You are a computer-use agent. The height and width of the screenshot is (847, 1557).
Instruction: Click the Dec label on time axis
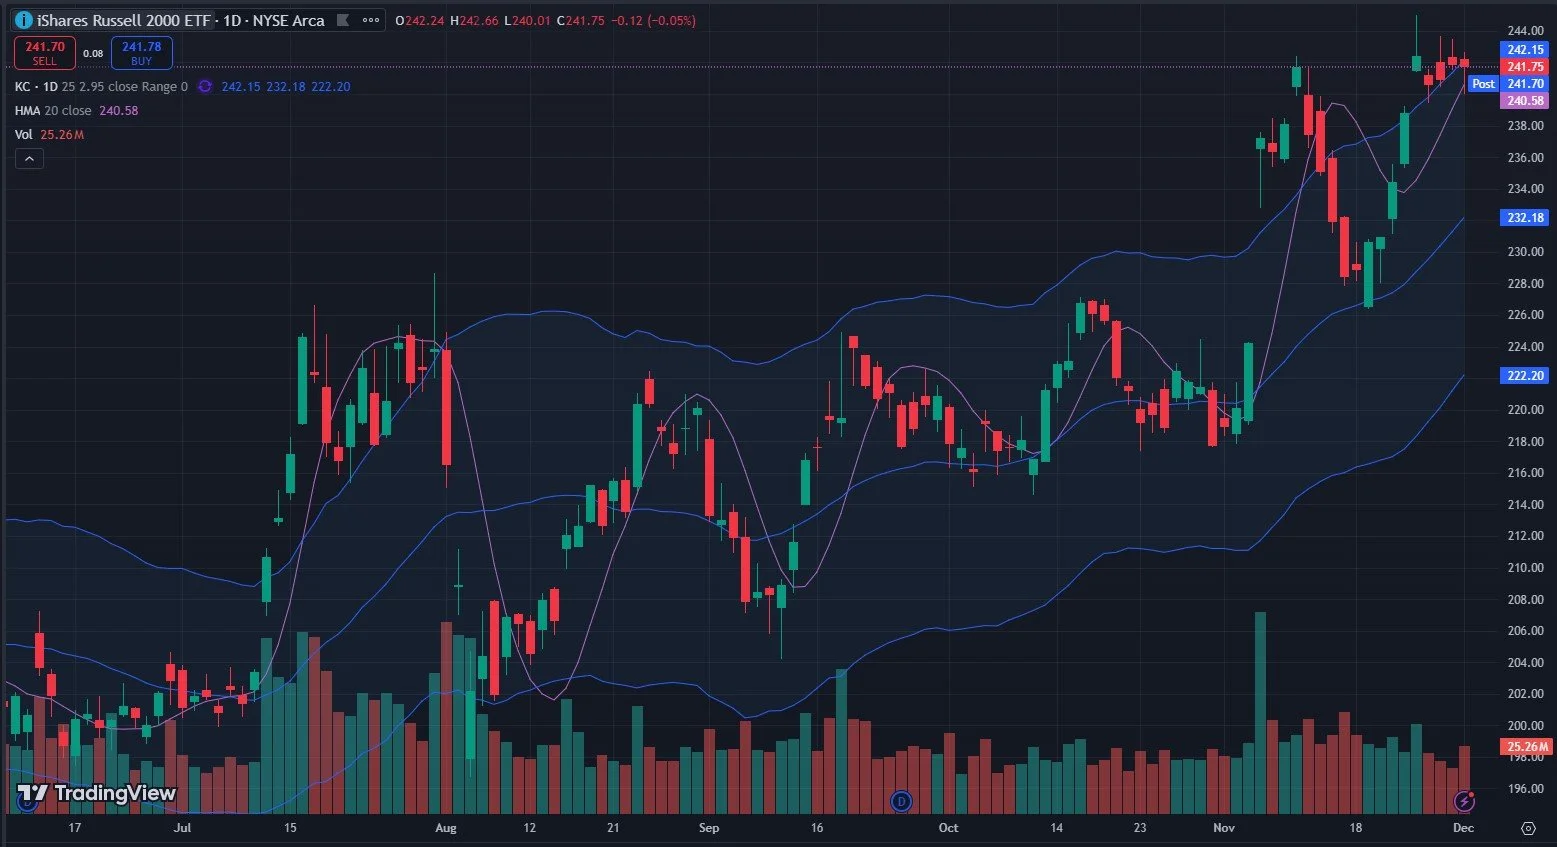[1463, 828]
